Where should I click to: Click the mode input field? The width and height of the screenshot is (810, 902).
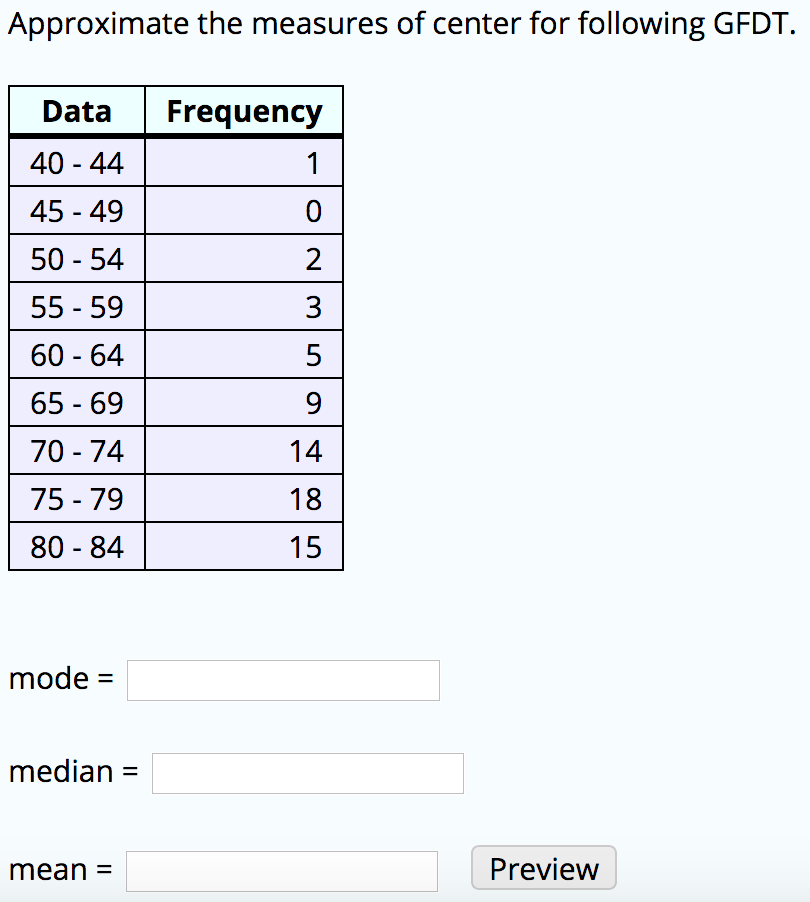pos(283,680)
